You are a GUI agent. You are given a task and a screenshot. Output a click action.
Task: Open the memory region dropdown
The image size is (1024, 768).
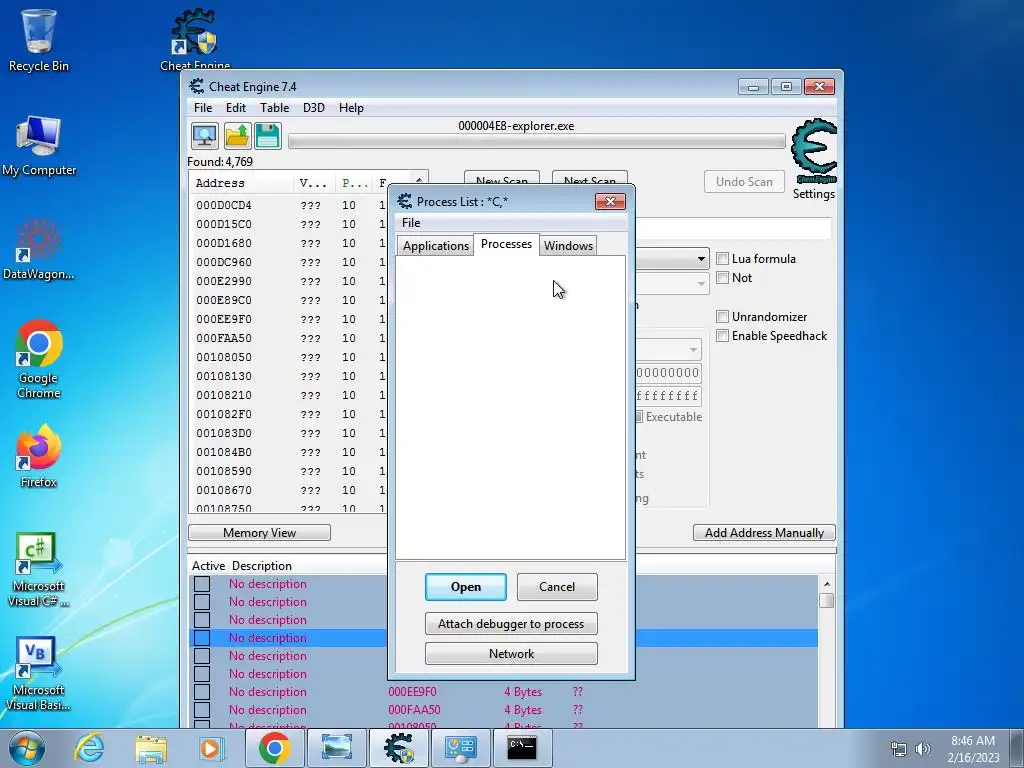[x=693, y=349]
